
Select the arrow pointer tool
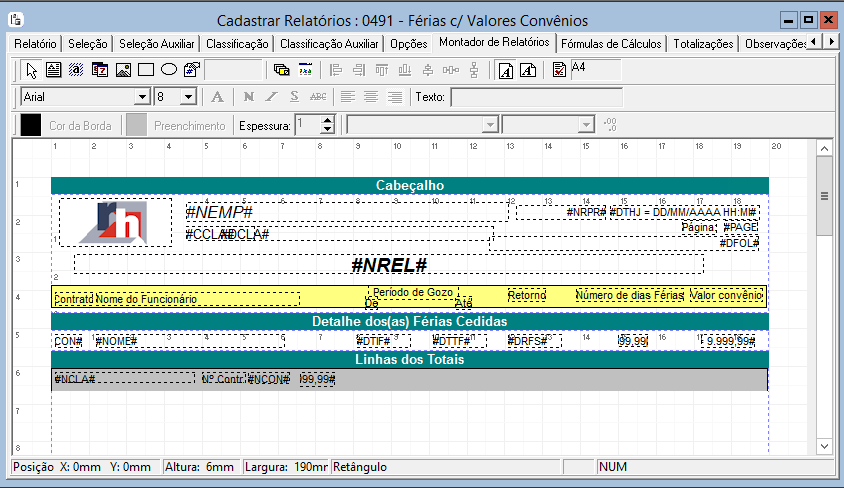[32, 70]
